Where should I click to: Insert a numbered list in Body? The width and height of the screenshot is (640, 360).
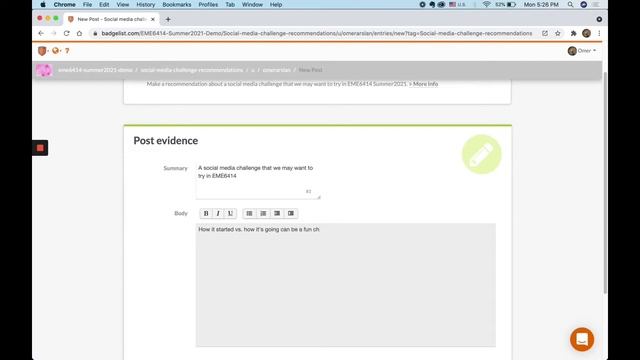(263, 213)
